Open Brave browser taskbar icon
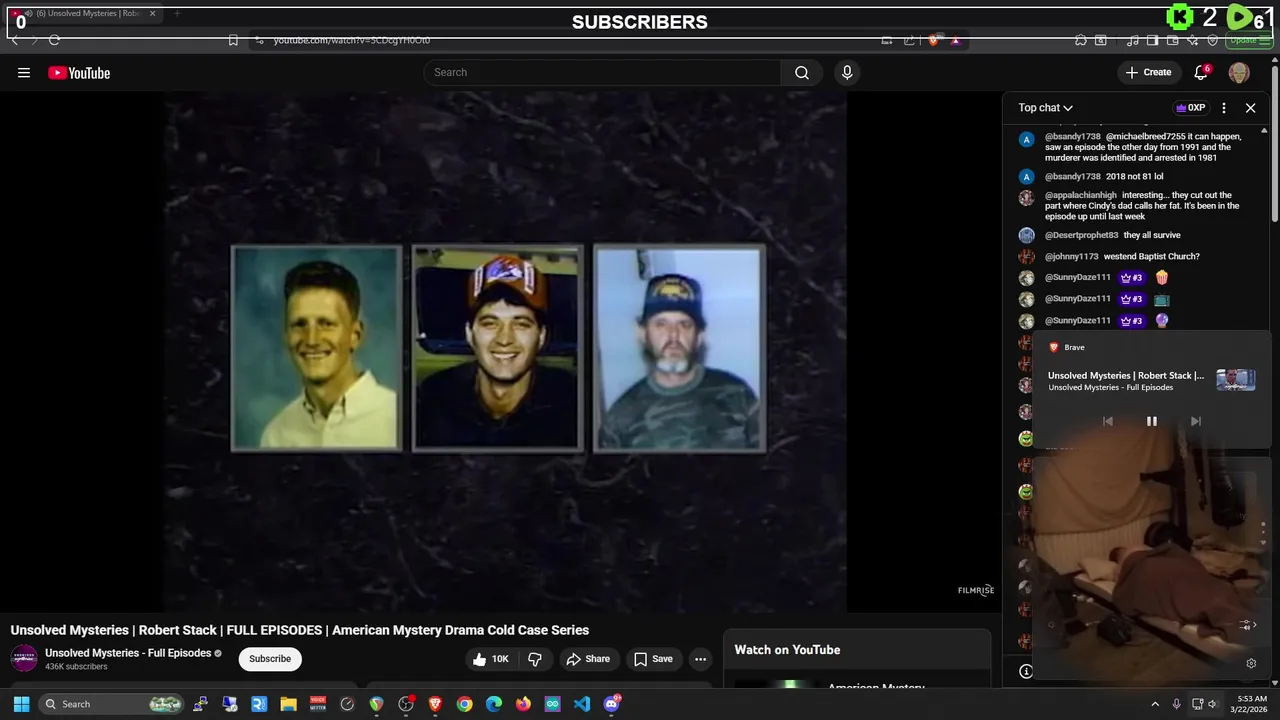This screenshot has height=720, width=1280. click(x=435, y=704)
